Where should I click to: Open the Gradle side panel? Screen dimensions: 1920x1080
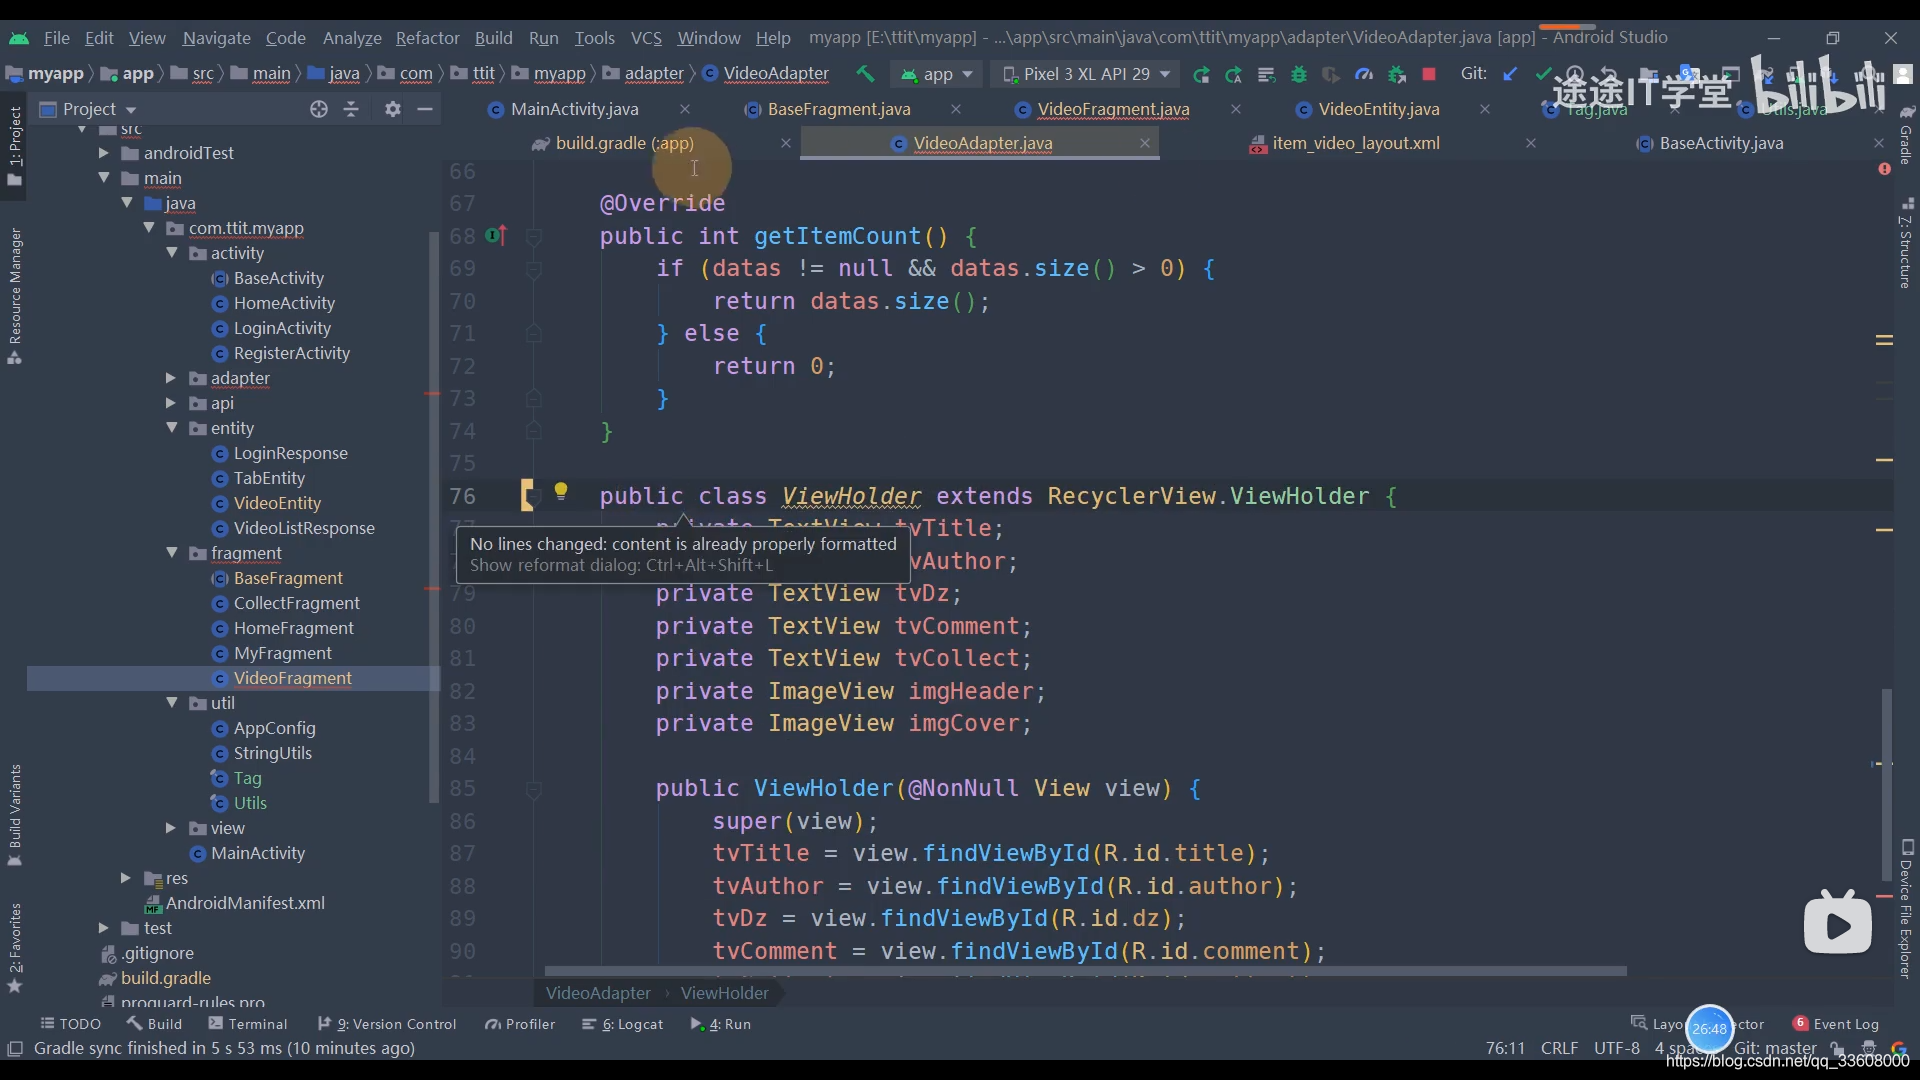tap(1906, 135)
